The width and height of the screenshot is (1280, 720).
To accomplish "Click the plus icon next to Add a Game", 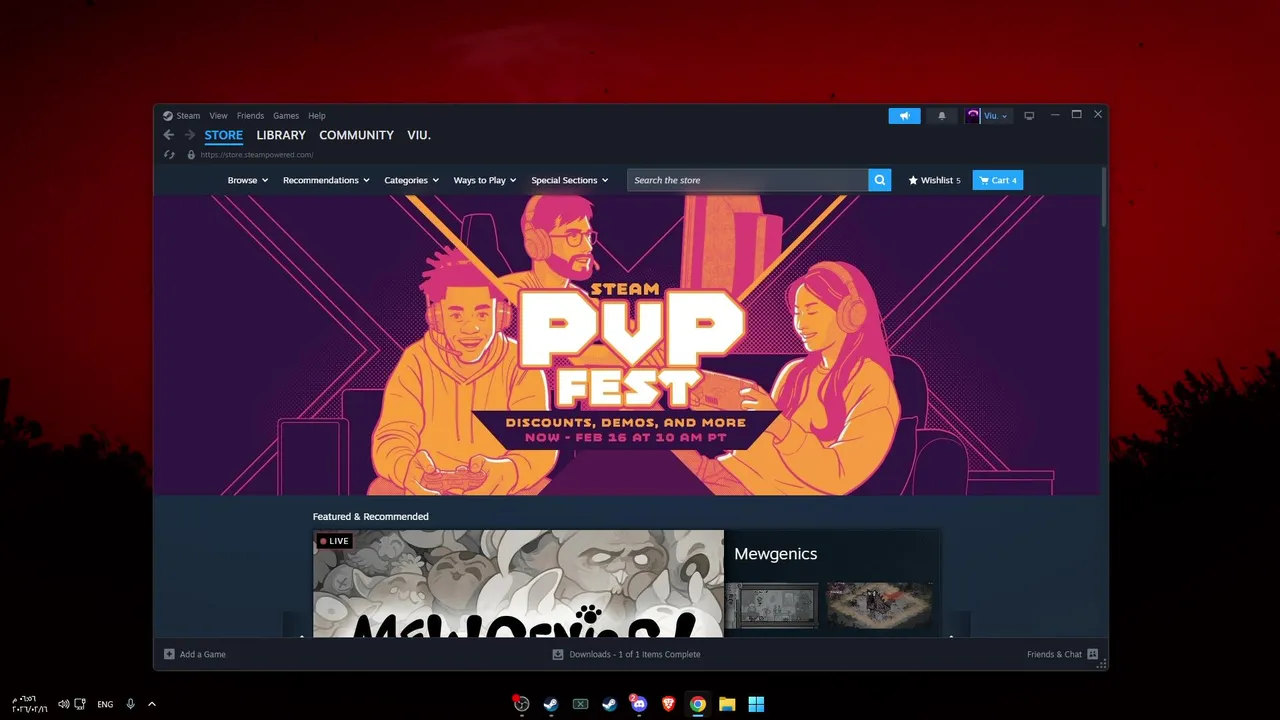I will pyautogui.click(x=169, y=654).
